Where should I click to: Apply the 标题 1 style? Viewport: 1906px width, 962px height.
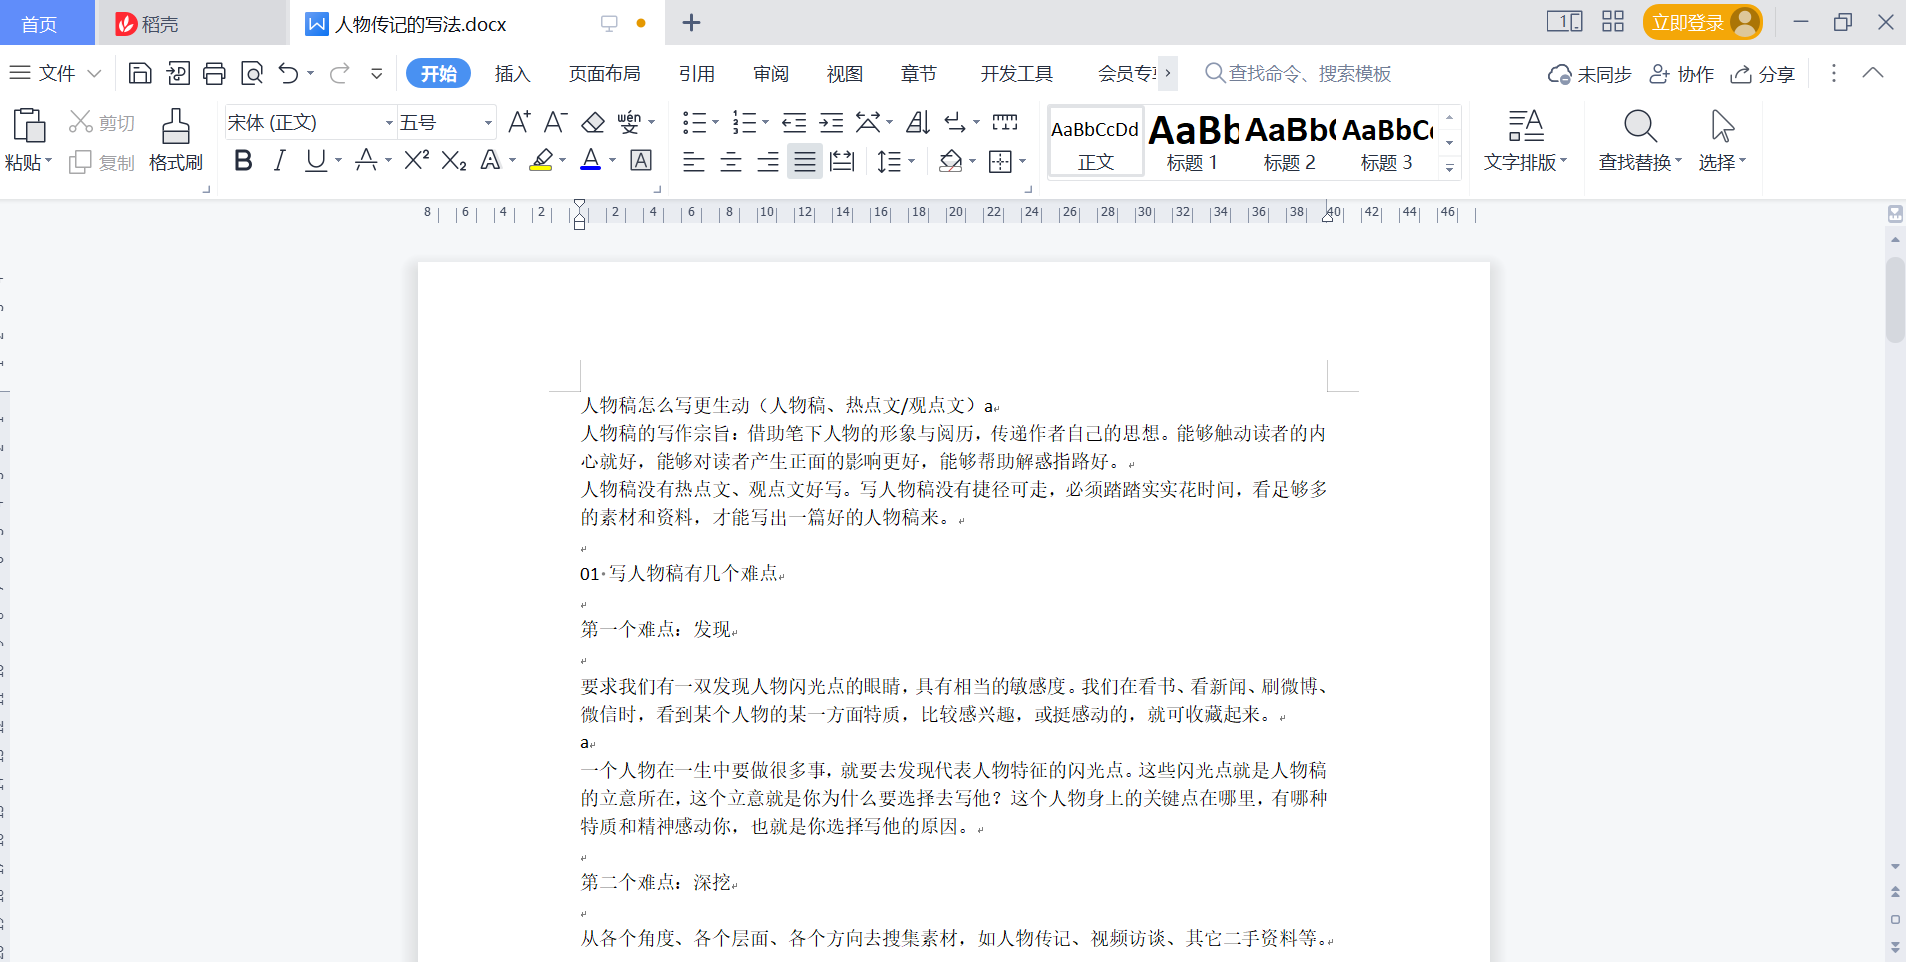pos(1192,142)
